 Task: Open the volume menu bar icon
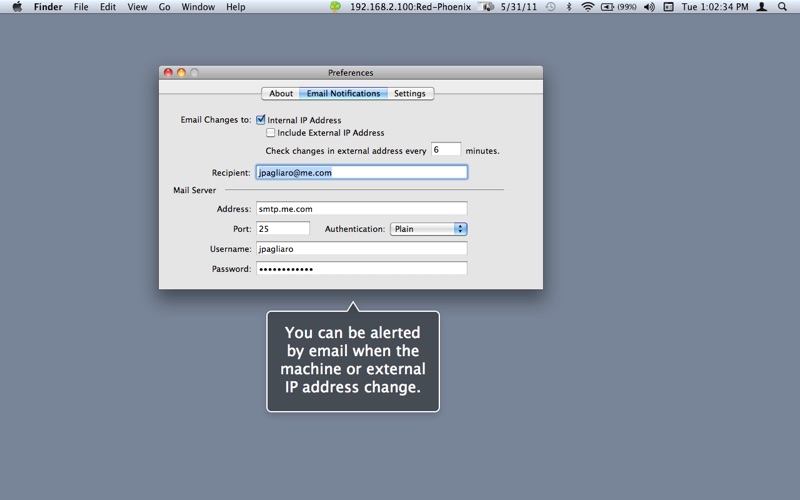pos(649,7)
